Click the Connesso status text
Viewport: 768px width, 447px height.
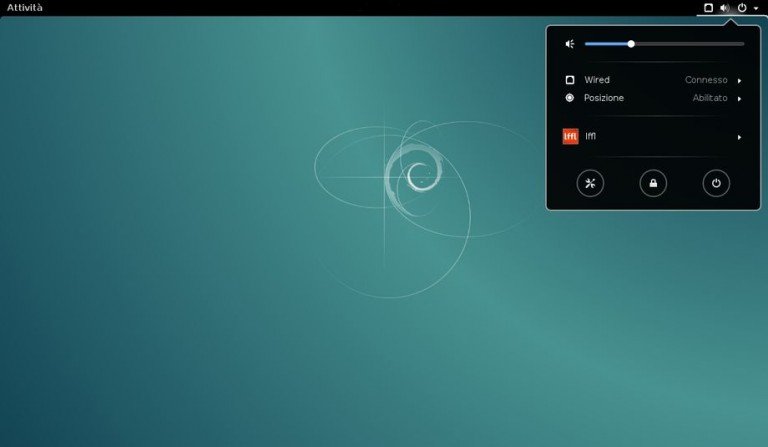[706, 80]
